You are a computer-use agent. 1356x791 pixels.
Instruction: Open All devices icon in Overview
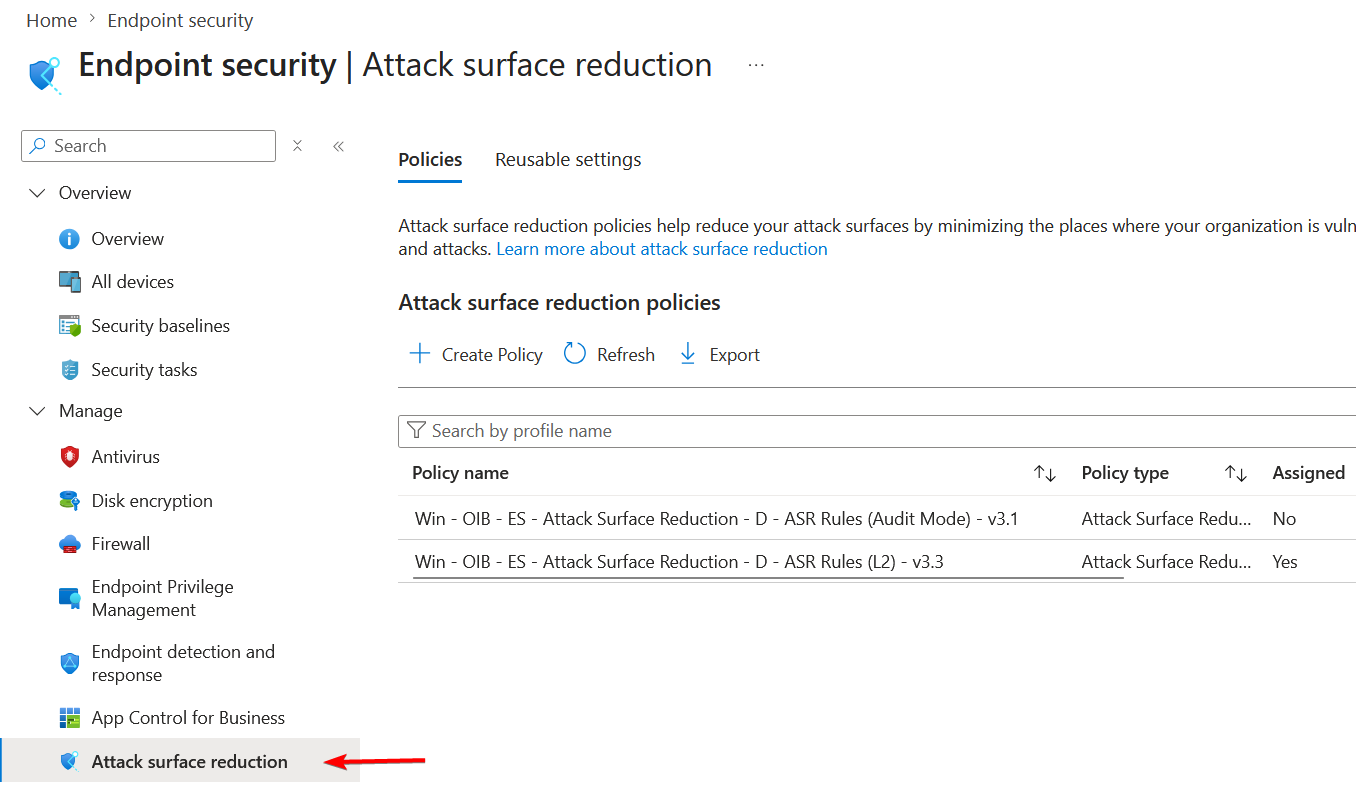[69, 282]
